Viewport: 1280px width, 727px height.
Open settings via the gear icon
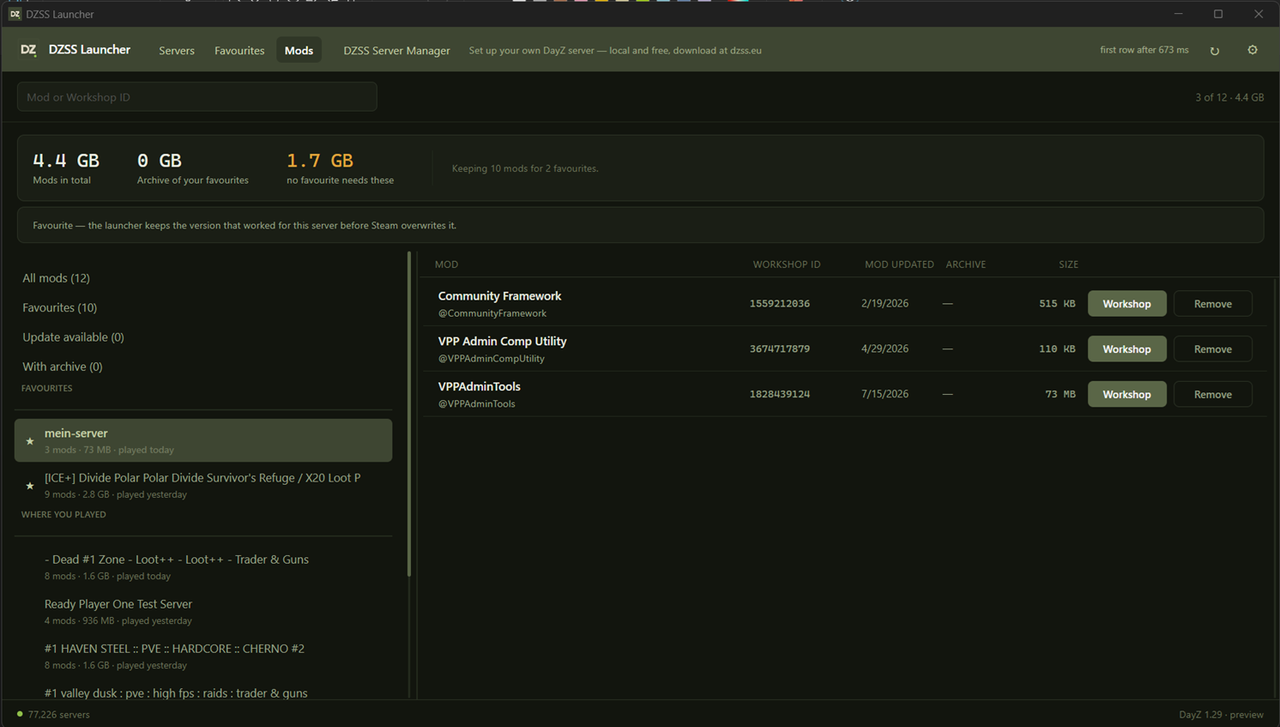pos(1252,50)
